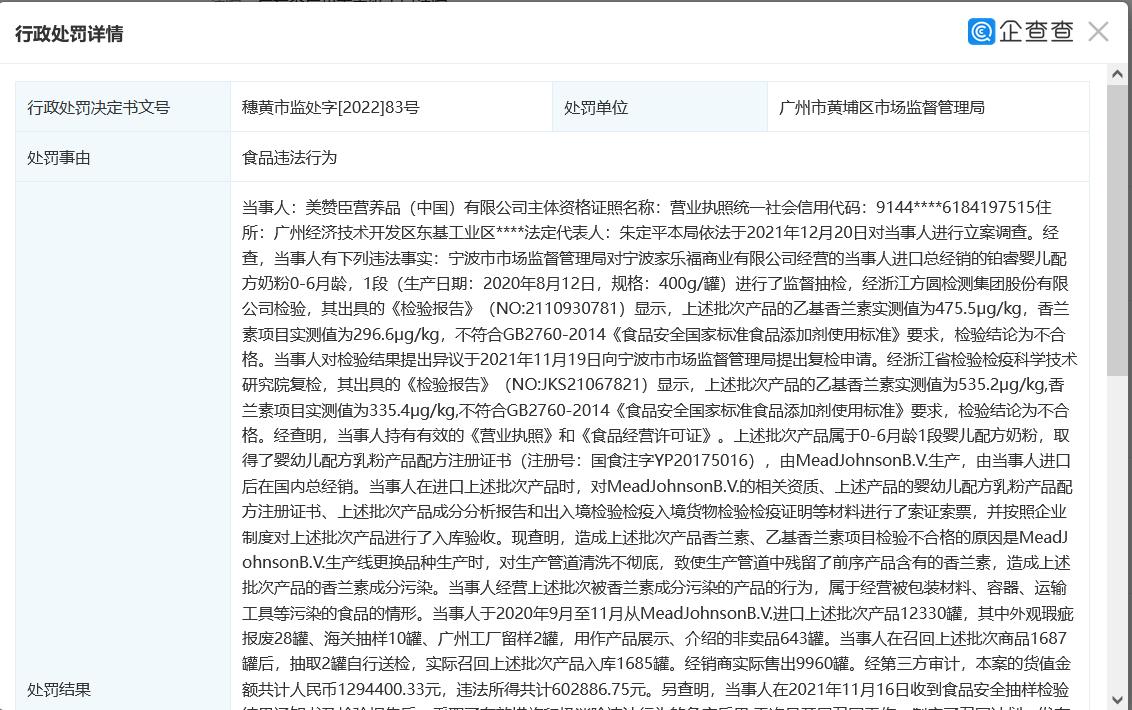Select the document number 穗黄市监处字[2022]83号
The width and height of the screenshot is (1132, 710).
click(331, 108)
